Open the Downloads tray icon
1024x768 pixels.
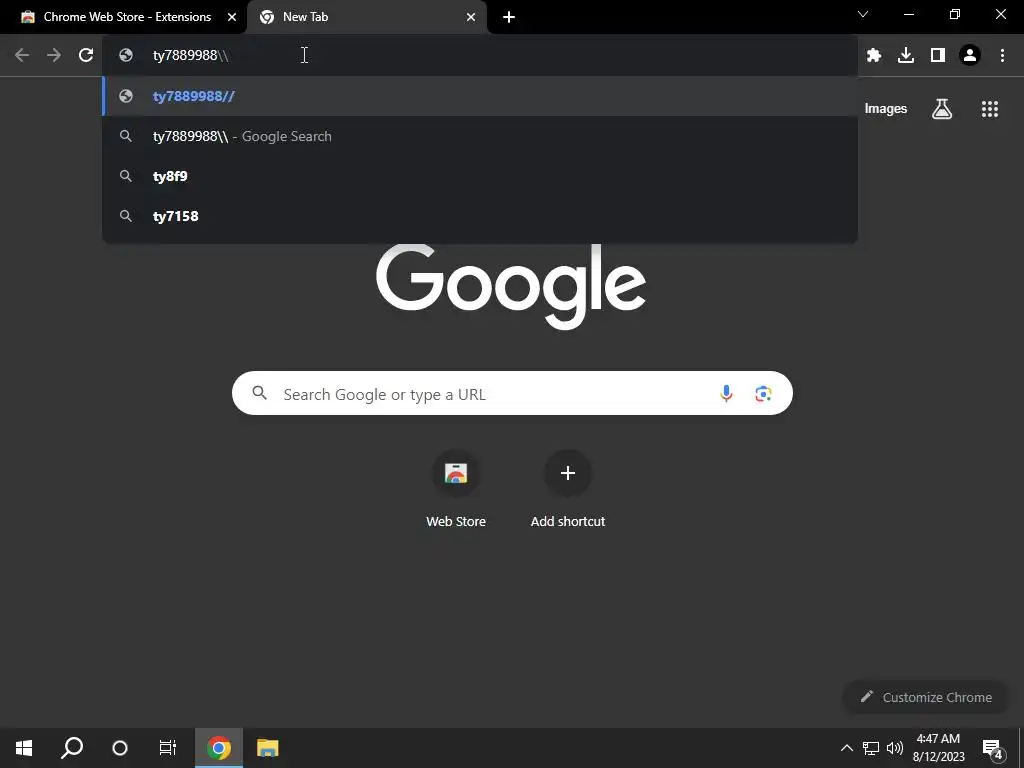[906, 55]
